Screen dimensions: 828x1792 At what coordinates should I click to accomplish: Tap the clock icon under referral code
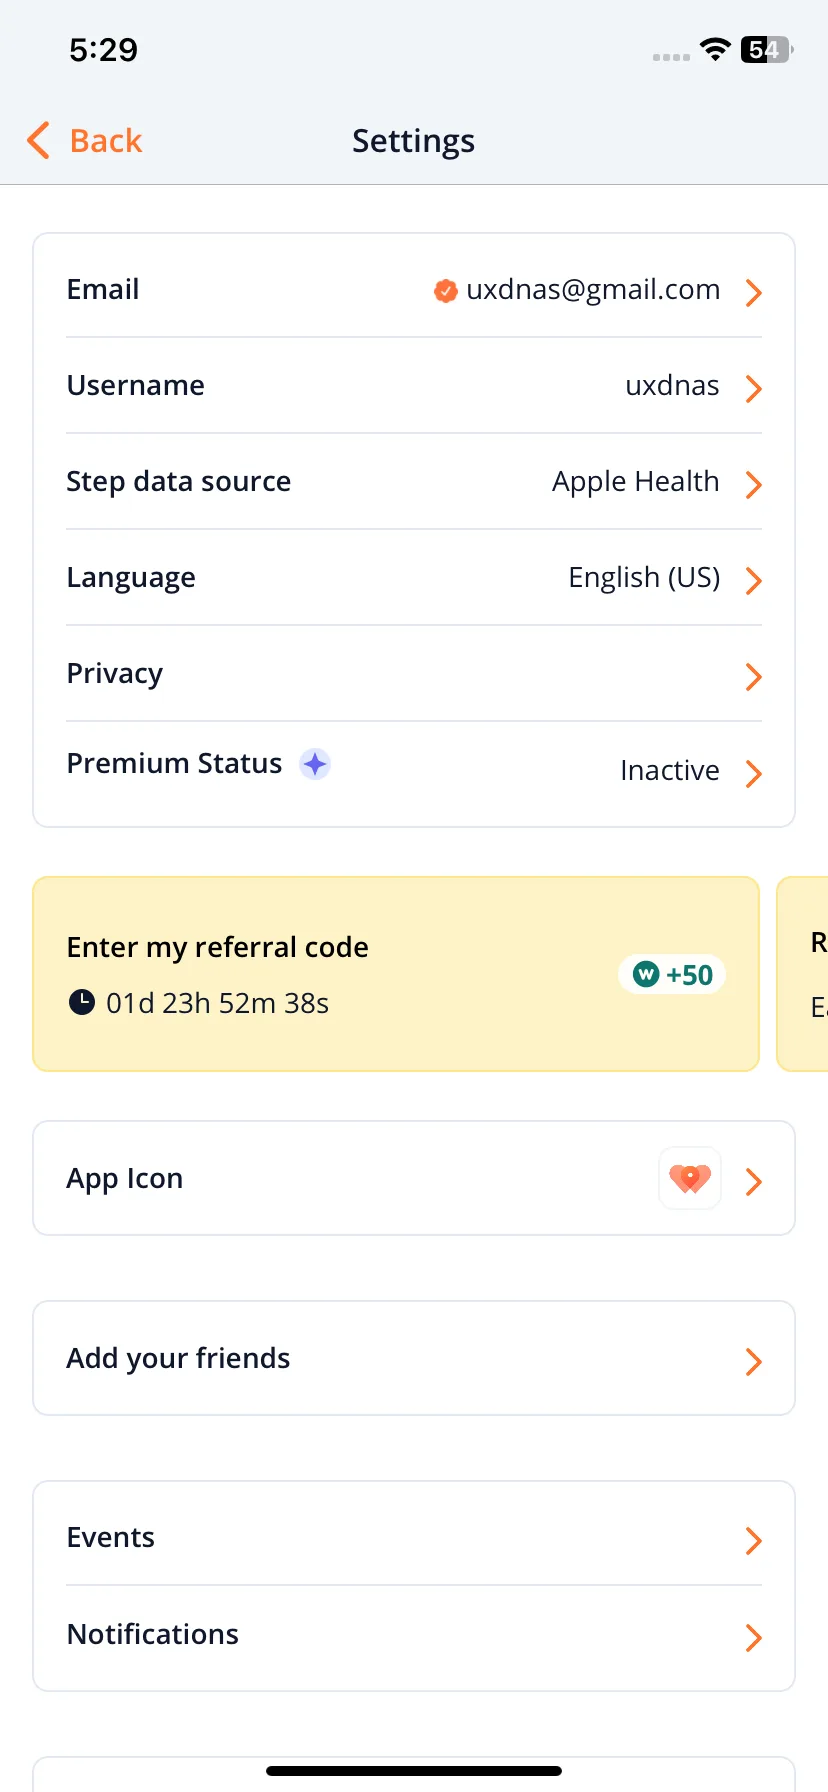(81, 1002)
